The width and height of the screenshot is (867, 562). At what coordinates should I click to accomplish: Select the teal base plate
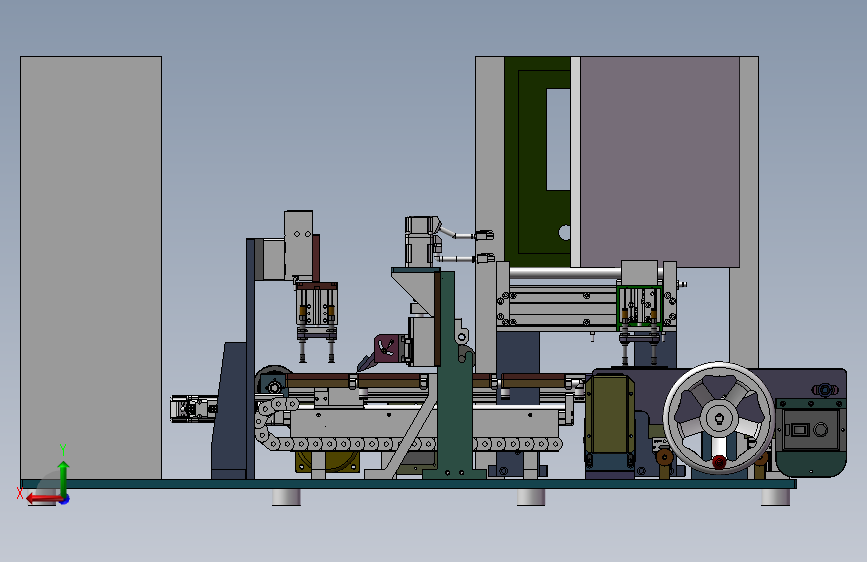tap(409, 484)
